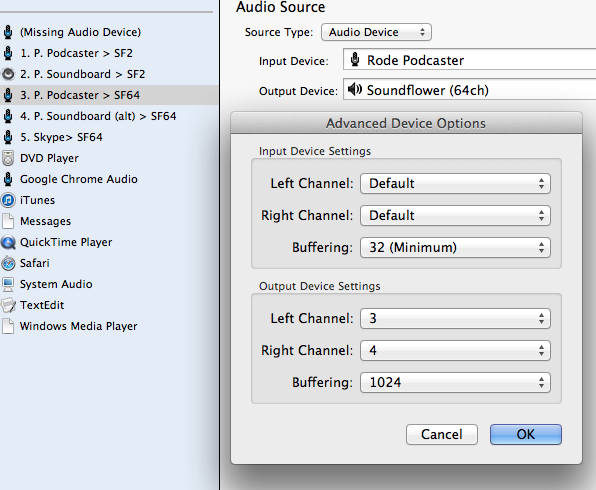Viewport: 596px width, 490px height.
Task: Open the input Left Channel Default dropdown
Action: pyautogui.click(x=455, y=184)
